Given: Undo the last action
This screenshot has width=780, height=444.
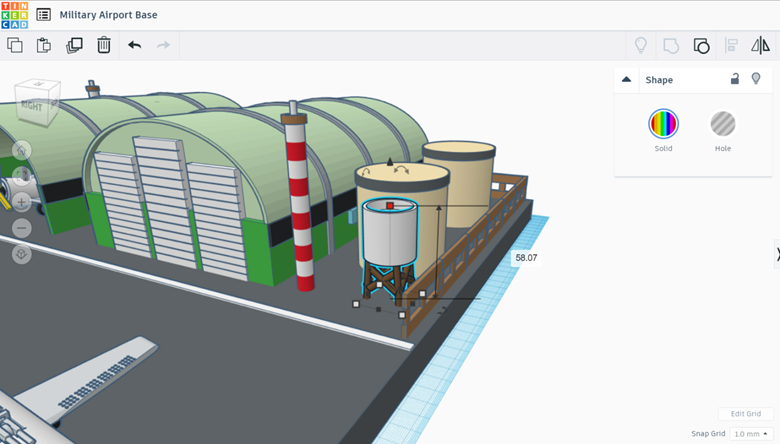Looking at the screenshot, I should (x=134, y=45).
